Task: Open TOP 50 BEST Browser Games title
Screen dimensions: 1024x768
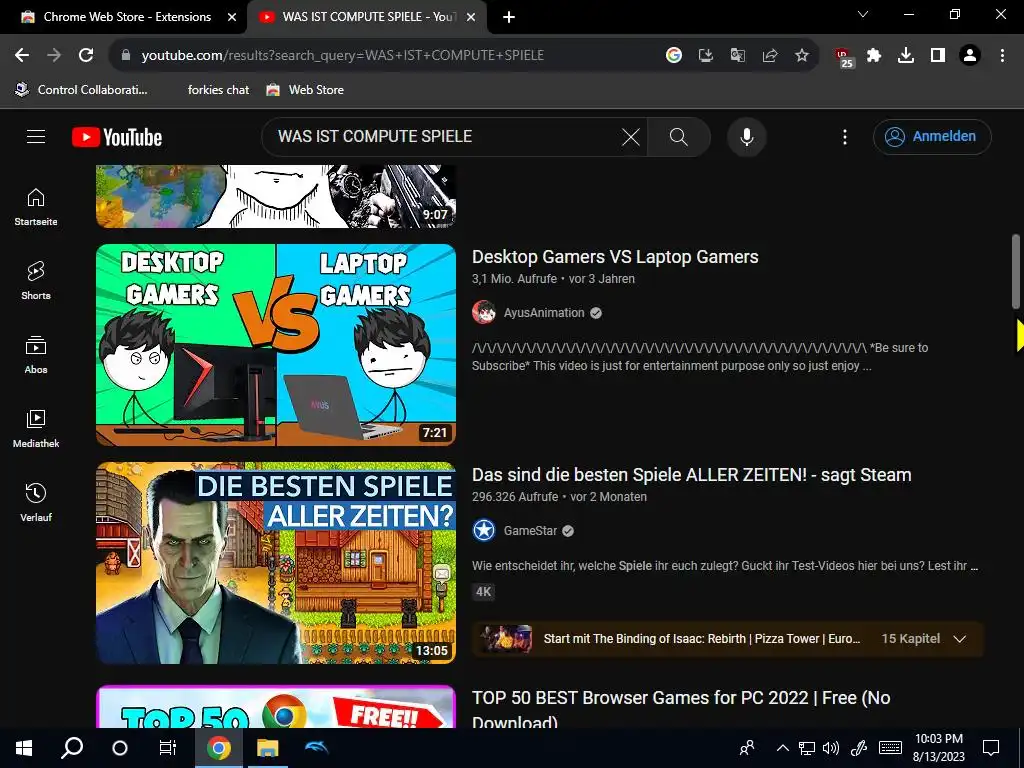Action: pos(681,709)
